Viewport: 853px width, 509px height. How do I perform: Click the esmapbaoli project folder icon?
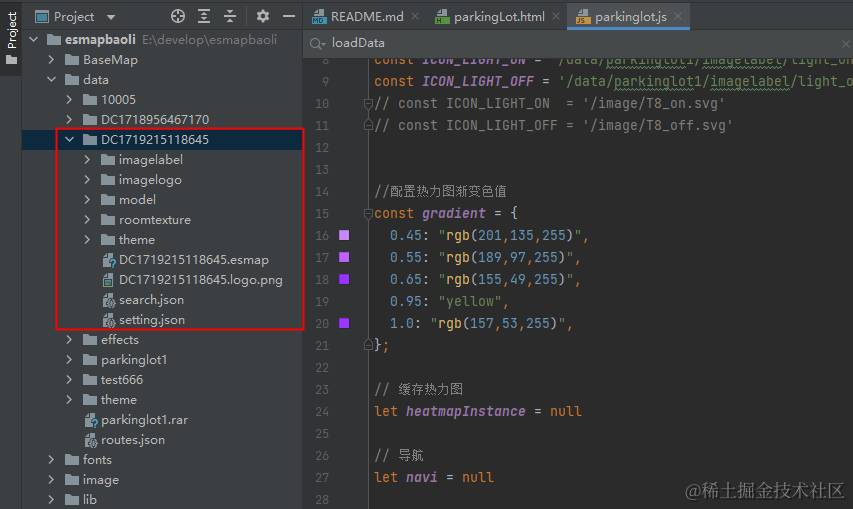tap(54, 40)
